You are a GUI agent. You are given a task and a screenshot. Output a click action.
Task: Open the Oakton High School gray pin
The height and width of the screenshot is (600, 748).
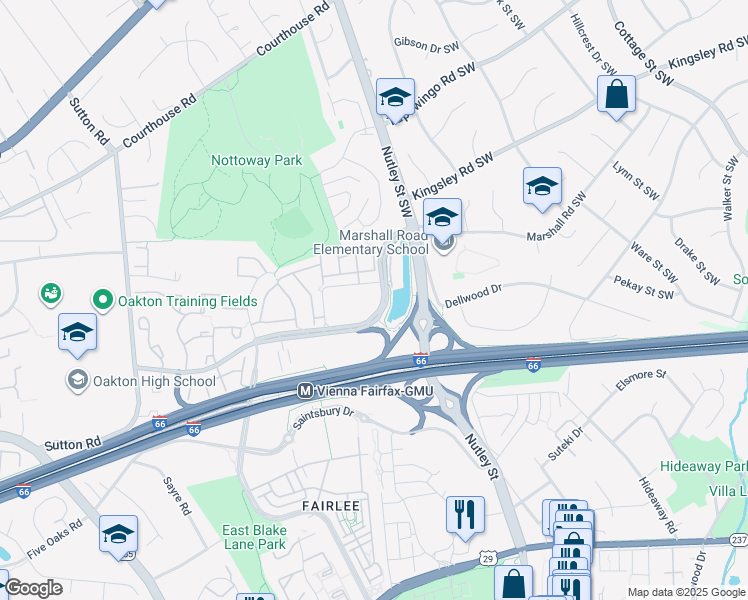pos(77,381)
